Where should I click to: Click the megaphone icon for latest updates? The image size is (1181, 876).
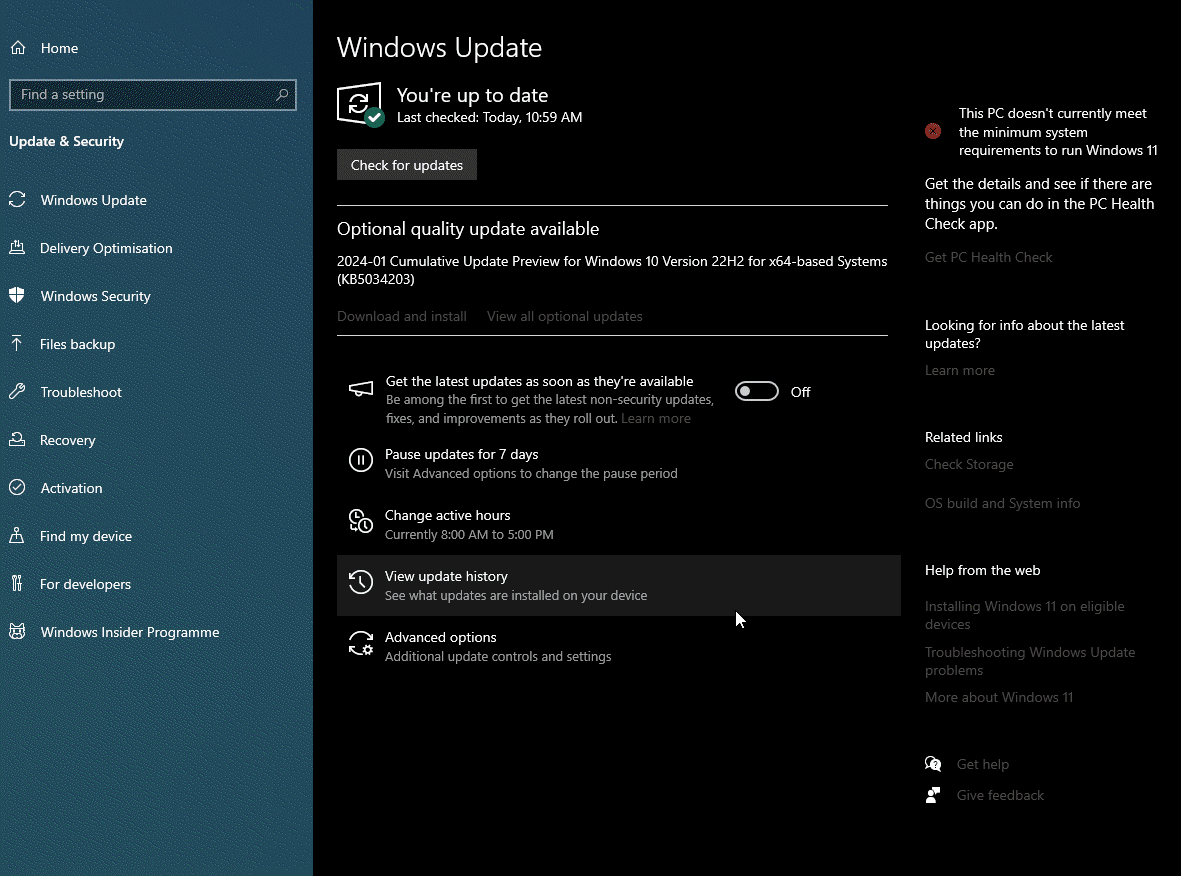coord(361,389)
